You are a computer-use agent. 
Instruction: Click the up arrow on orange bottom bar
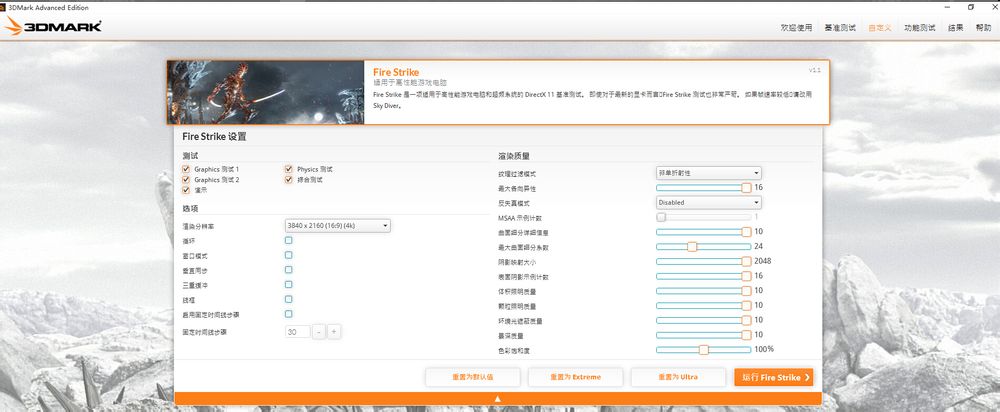(x=497, y=399)
